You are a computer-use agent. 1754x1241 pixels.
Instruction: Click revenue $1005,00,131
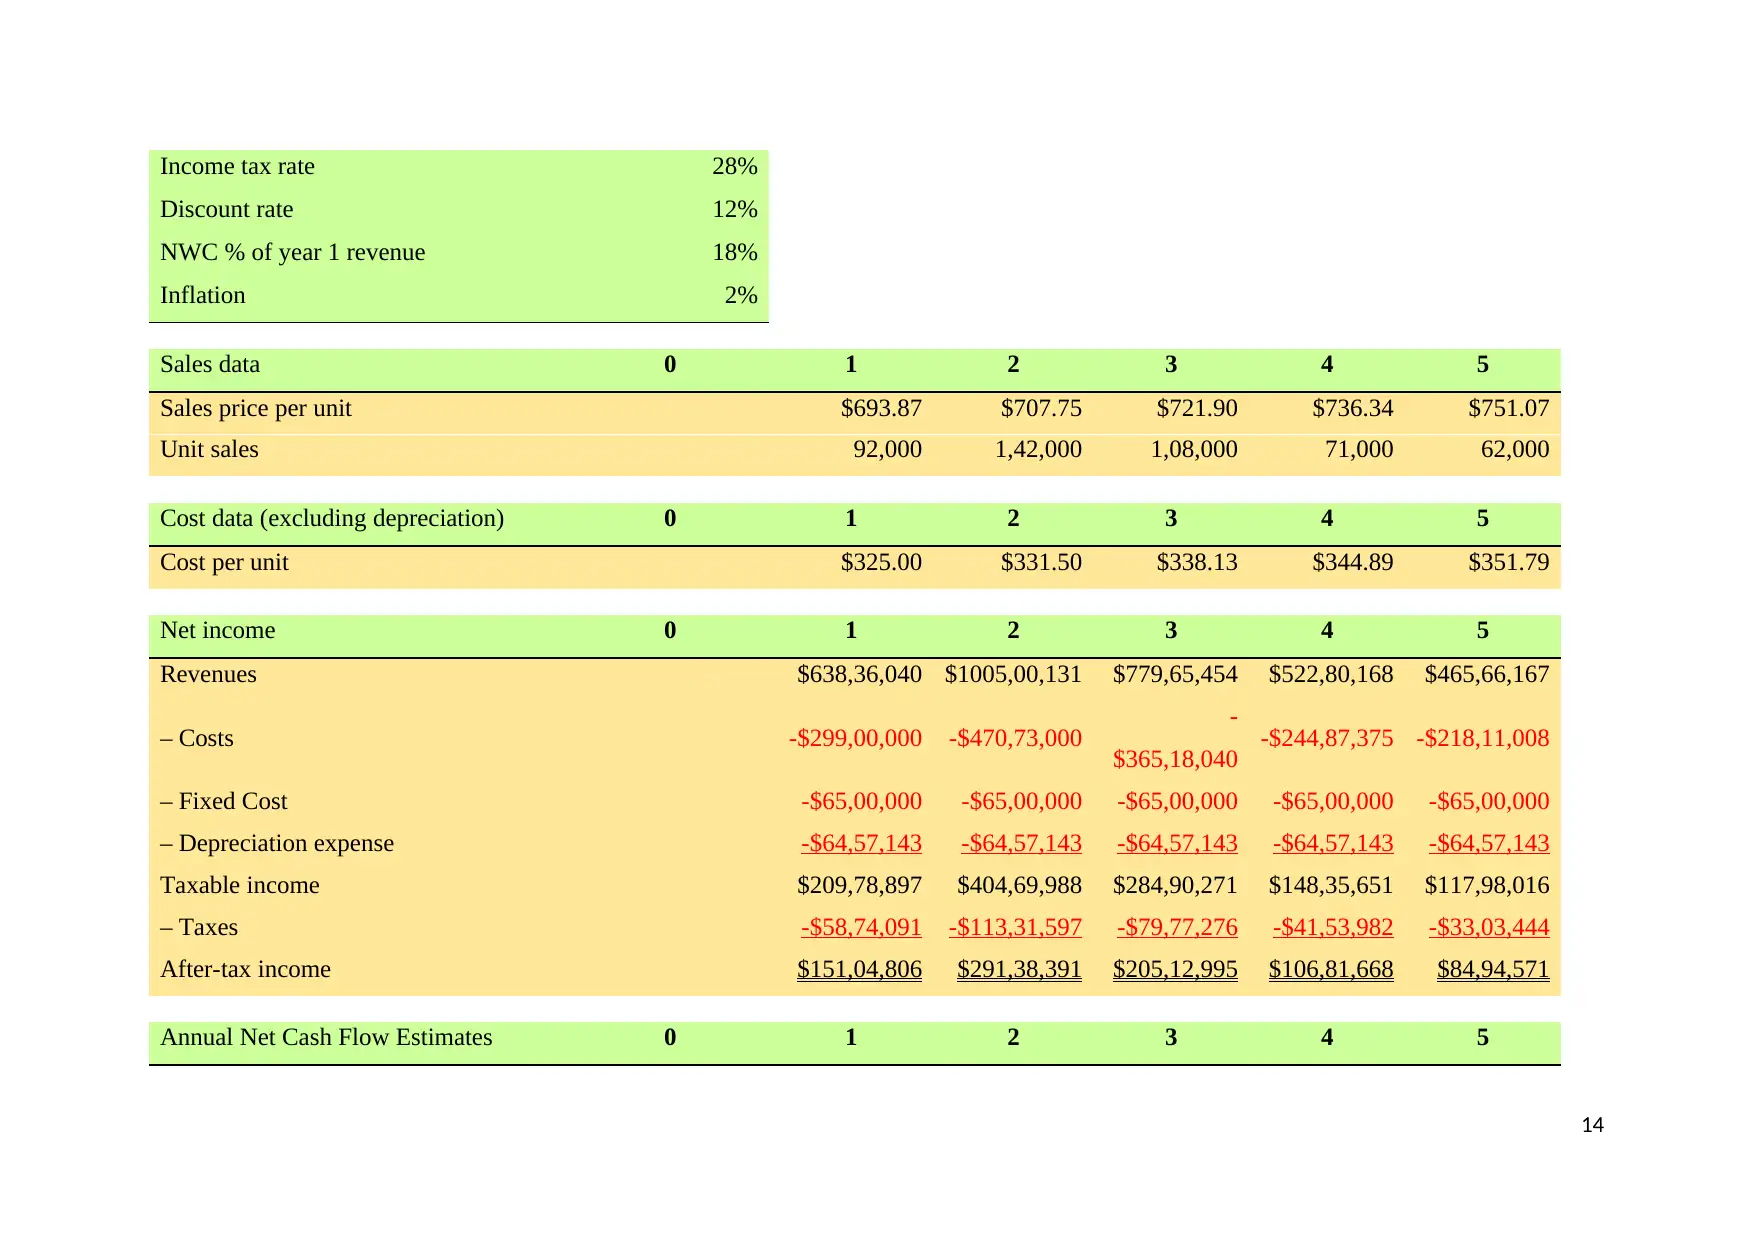[1013, 674]
